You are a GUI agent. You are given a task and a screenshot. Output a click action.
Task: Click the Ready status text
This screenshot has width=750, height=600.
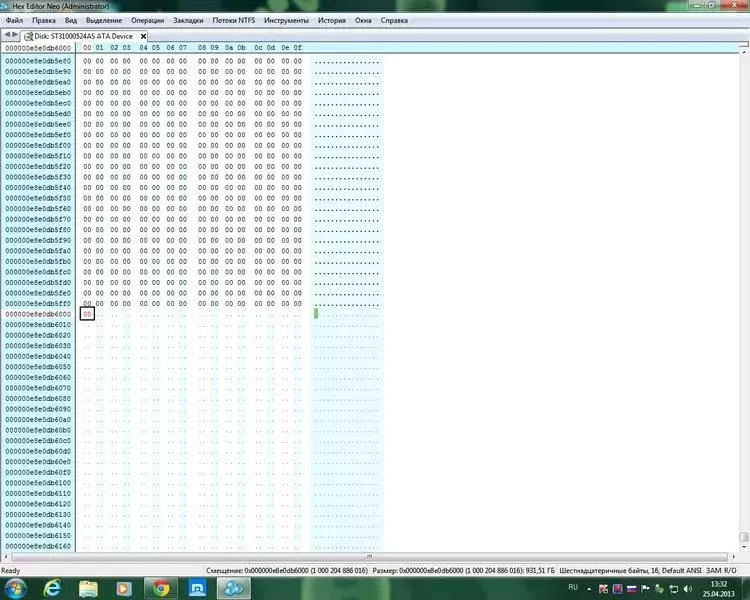(x=11, y=571)
